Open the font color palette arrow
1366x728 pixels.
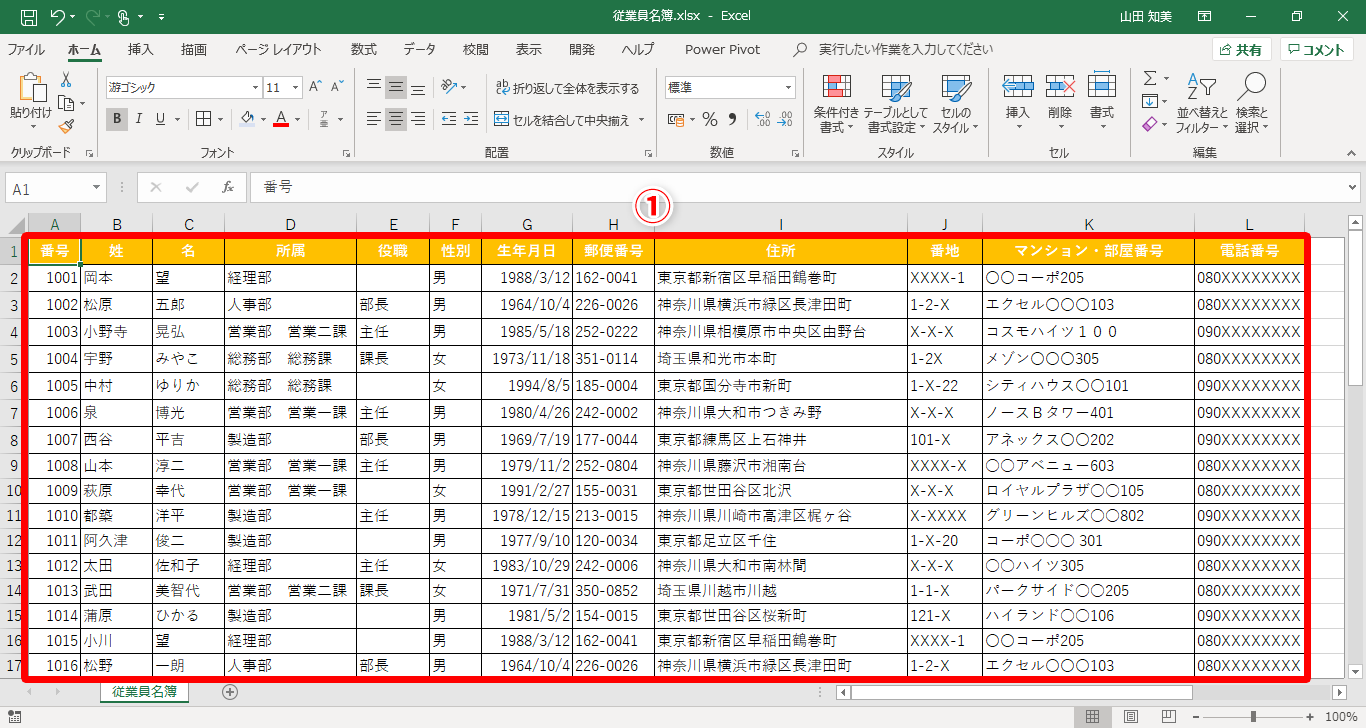[298, 120]
